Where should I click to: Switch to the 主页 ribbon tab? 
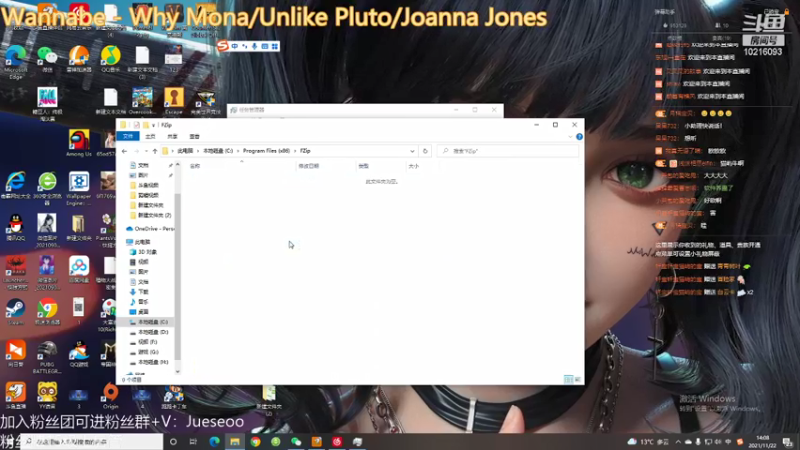click(x=150, y=137)
